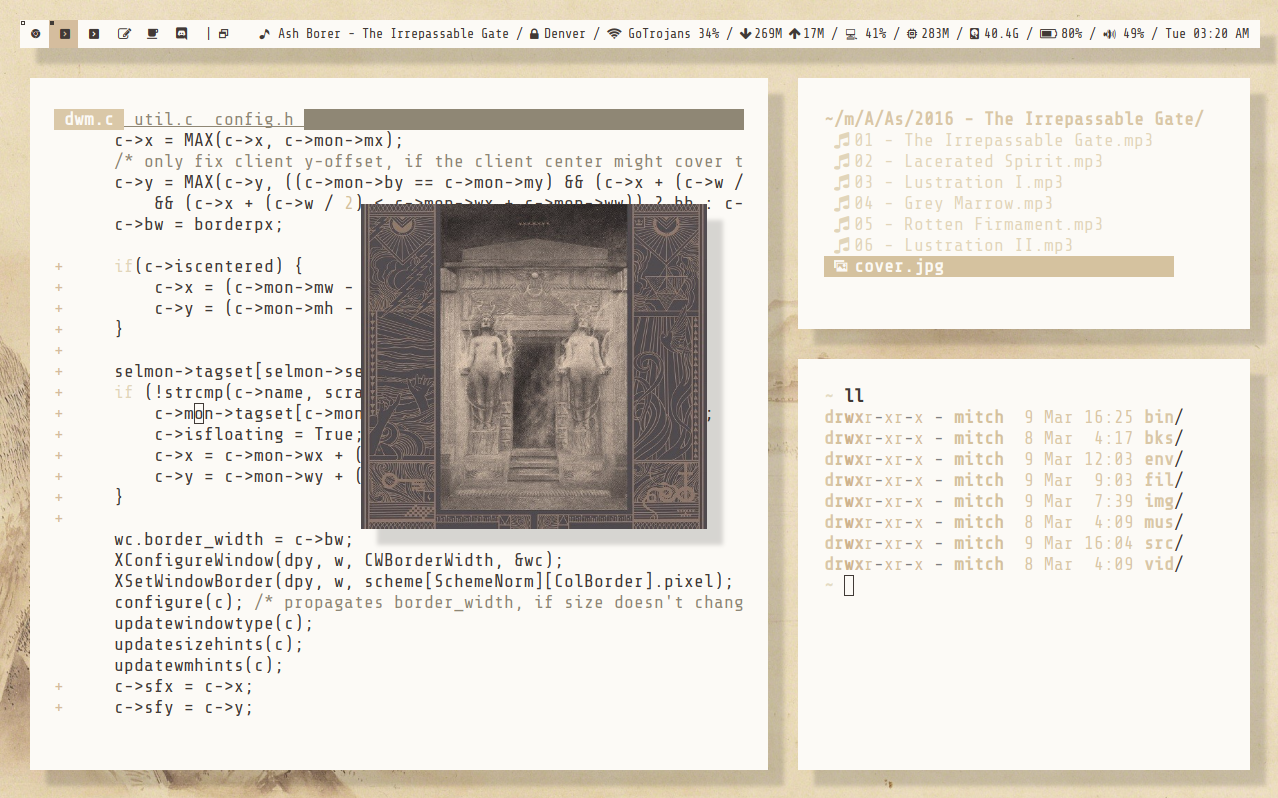This screenshot has height=798, width=1278.
Task: Select the pencil edit icon in the top bar
Action: [124, 33]
